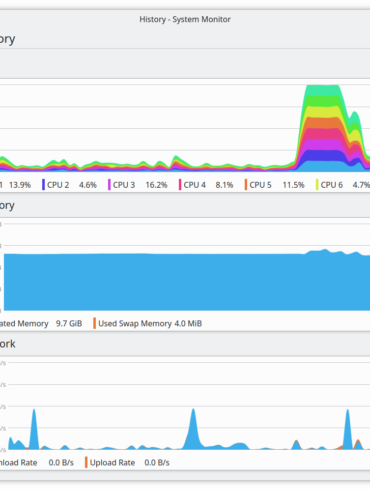Select the CPU 4 legend label
370x490 pixels.
tap(195, 185)
